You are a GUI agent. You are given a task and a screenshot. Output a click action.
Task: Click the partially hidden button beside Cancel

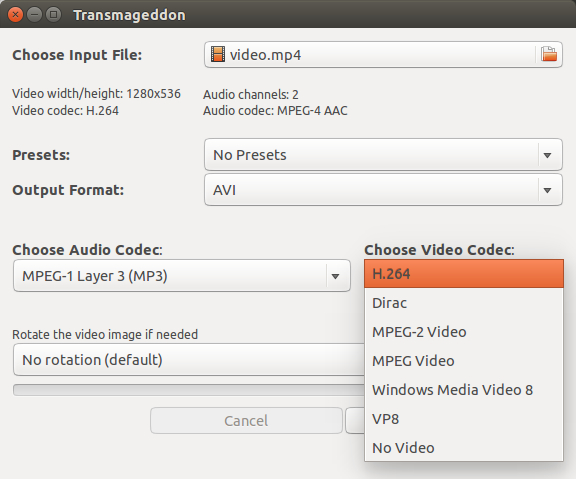click(x=355, y=421)
